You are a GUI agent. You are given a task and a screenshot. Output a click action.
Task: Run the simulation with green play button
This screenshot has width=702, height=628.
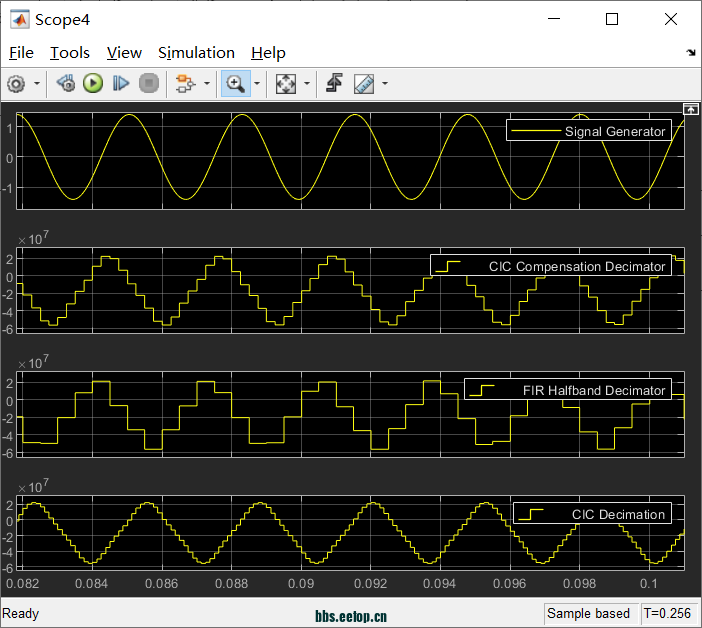tap(93, 83)
